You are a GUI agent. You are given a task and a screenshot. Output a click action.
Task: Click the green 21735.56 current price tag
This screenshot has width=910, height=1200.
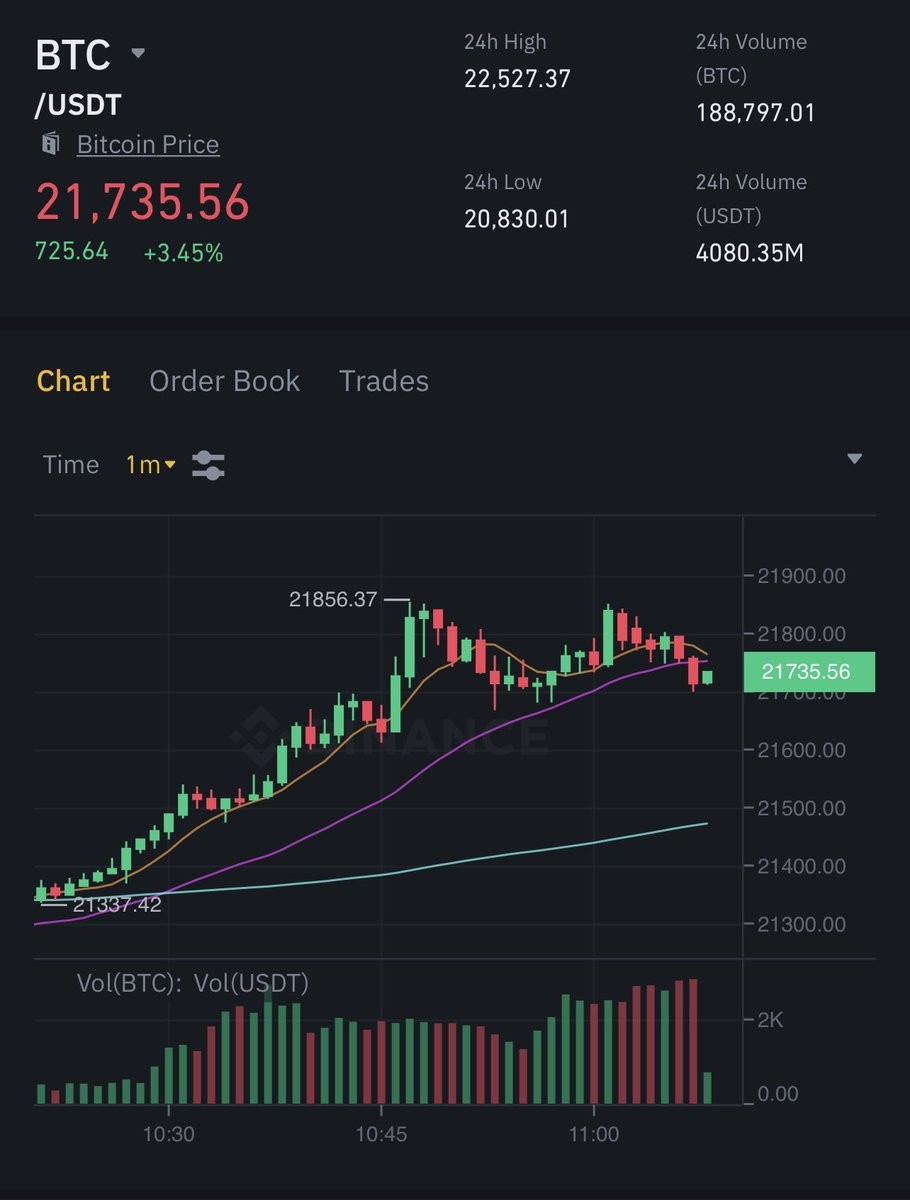click(x=805, y=672)
